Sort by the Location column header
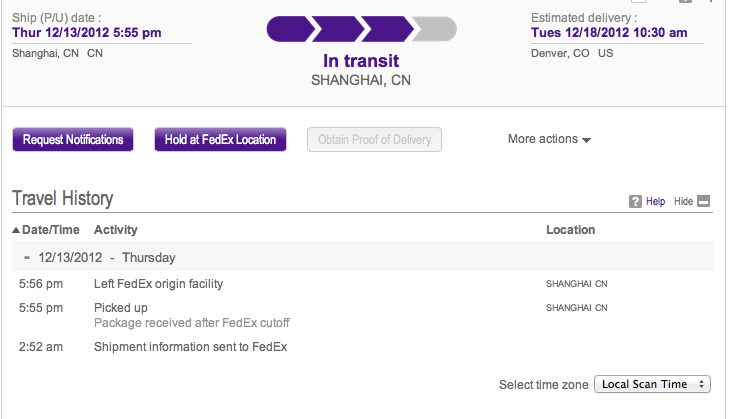 pos(570,230)
